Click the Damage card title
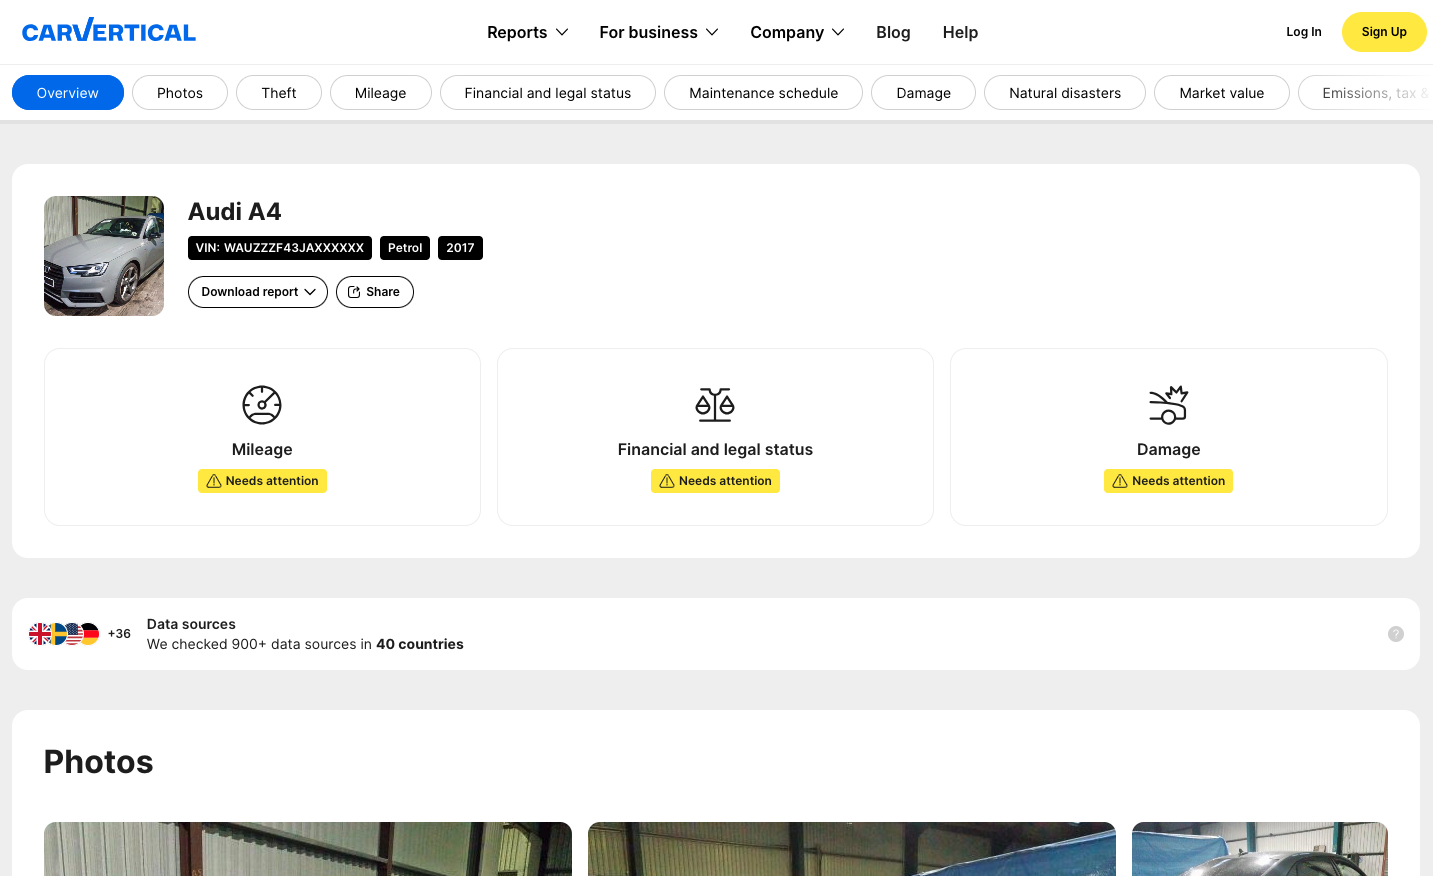This screenshot has height=876, width=1433. click(1168, 450)
